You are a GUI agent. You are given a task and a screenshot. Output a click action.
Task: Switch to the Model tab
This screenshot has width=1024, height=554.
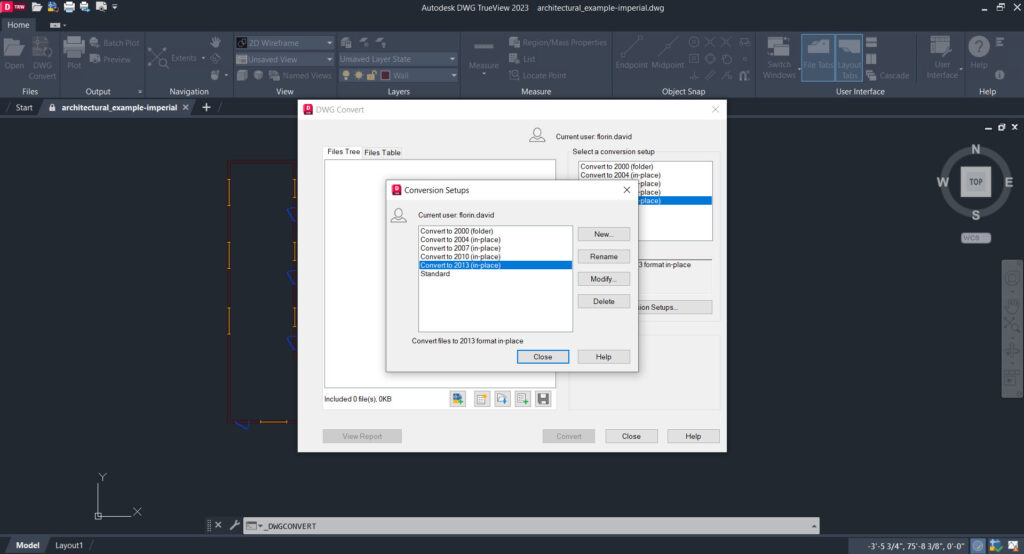coord(27,545)
